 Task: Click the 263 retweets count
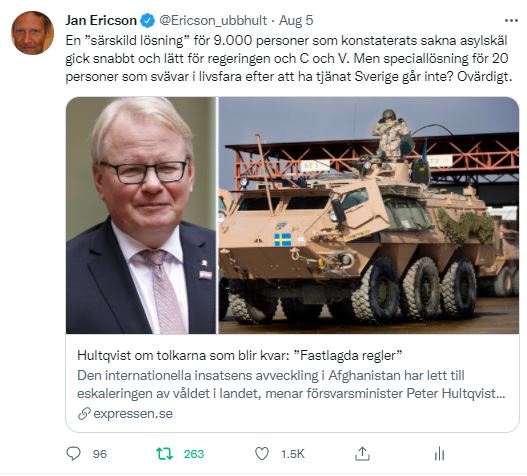[x=194, y=454]
